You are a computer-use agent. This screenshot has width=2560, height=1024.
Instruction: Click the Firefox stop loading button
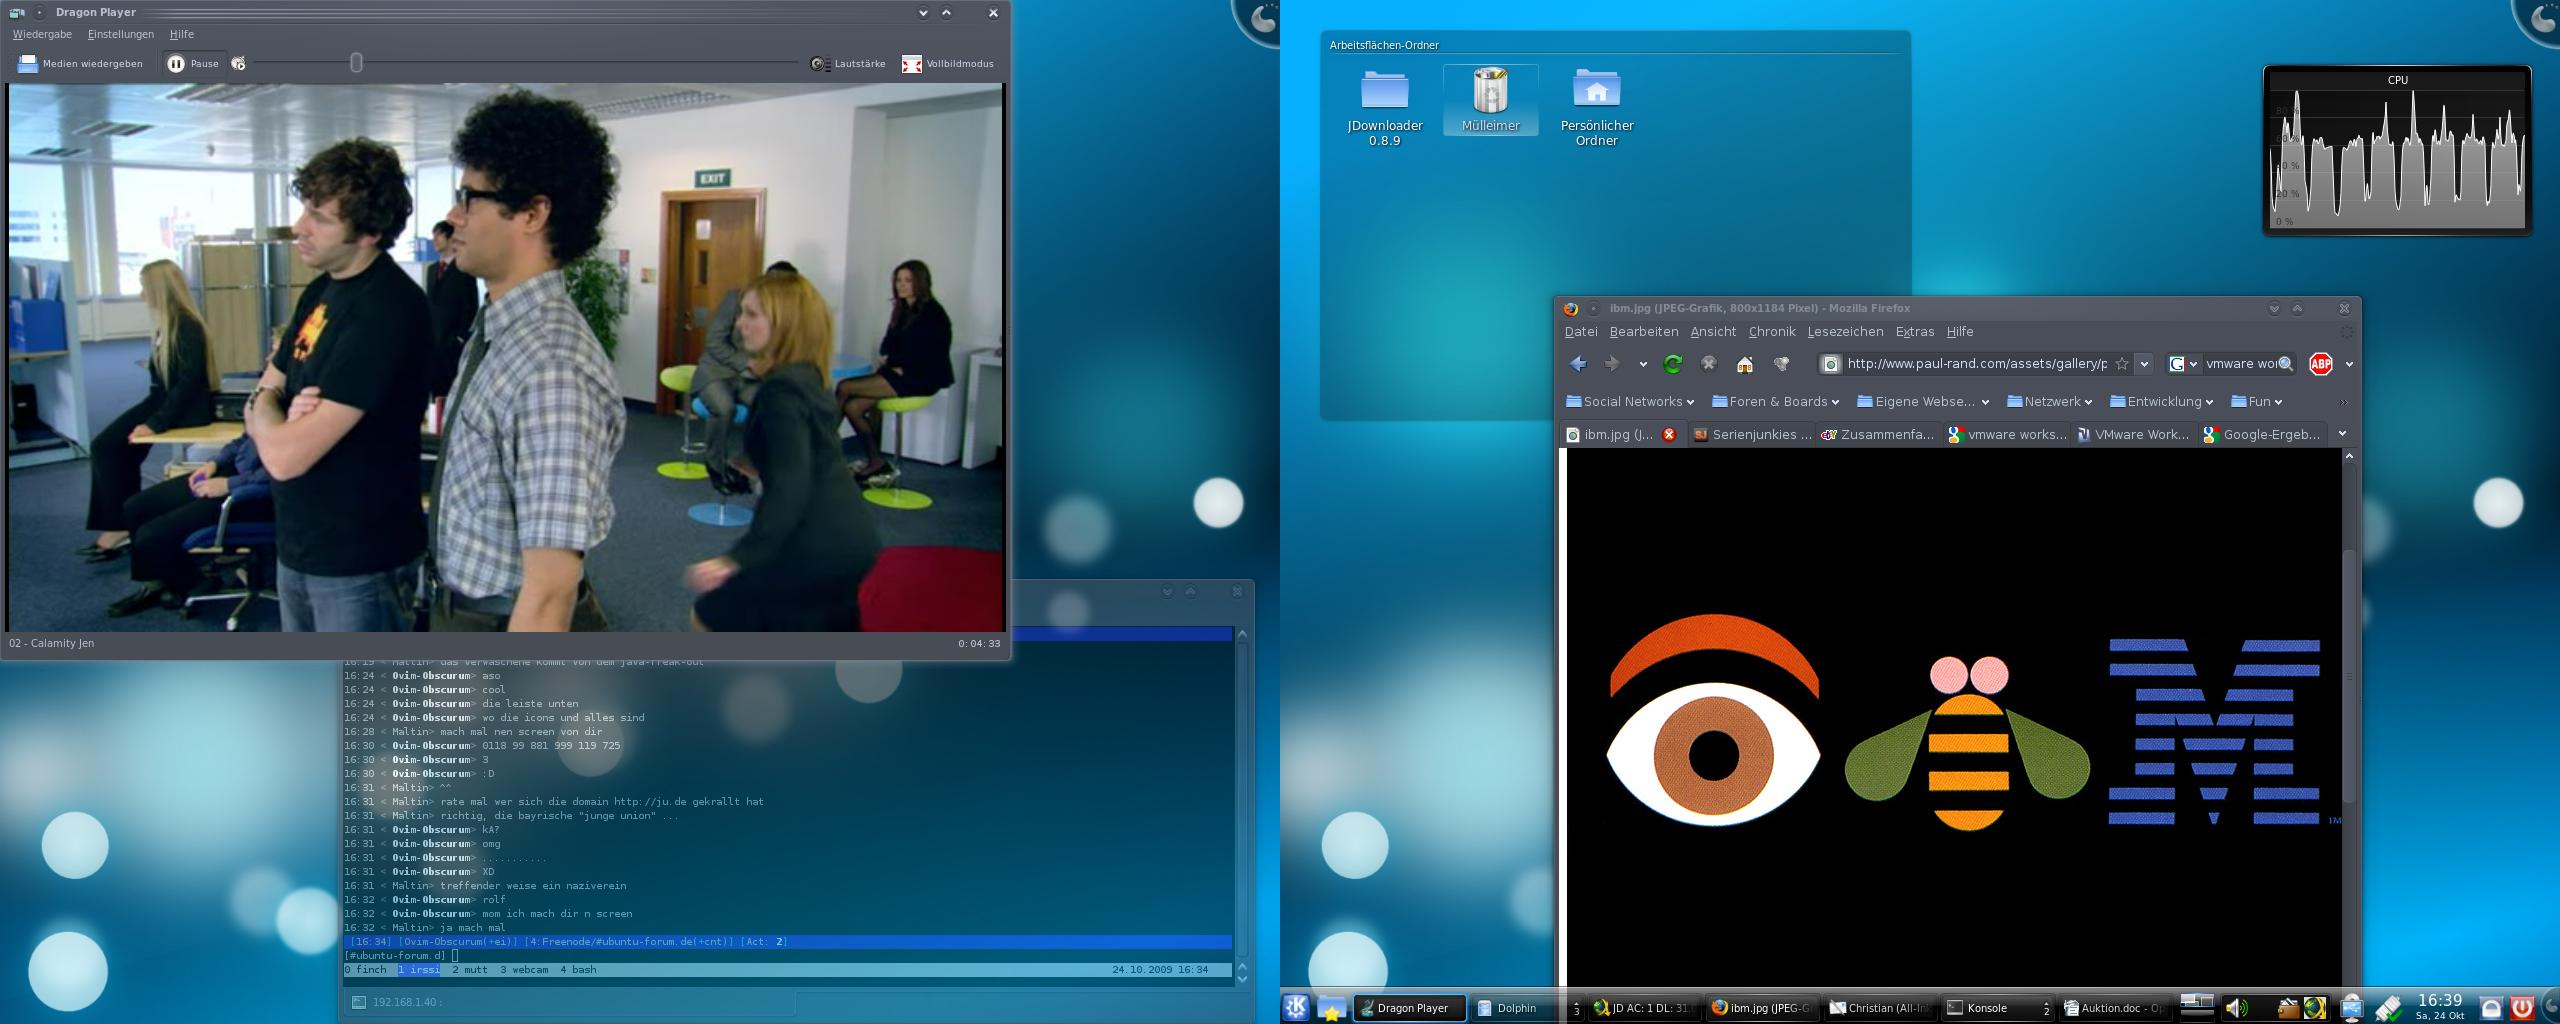pyautogui.click(x=1709, y=364)
